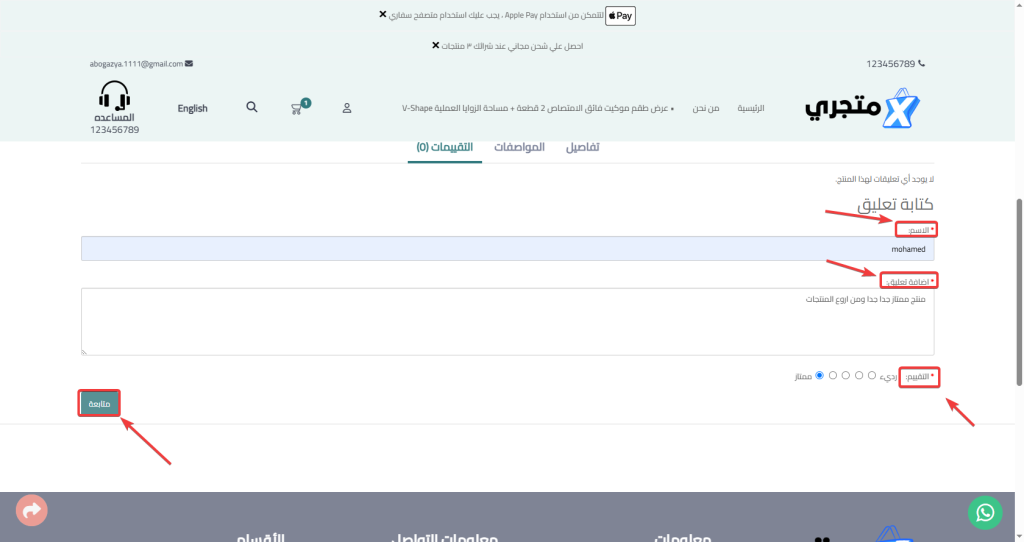The image size is (1024, 542).
Task: Click the search magnifier icon
Action: [252, 106]
